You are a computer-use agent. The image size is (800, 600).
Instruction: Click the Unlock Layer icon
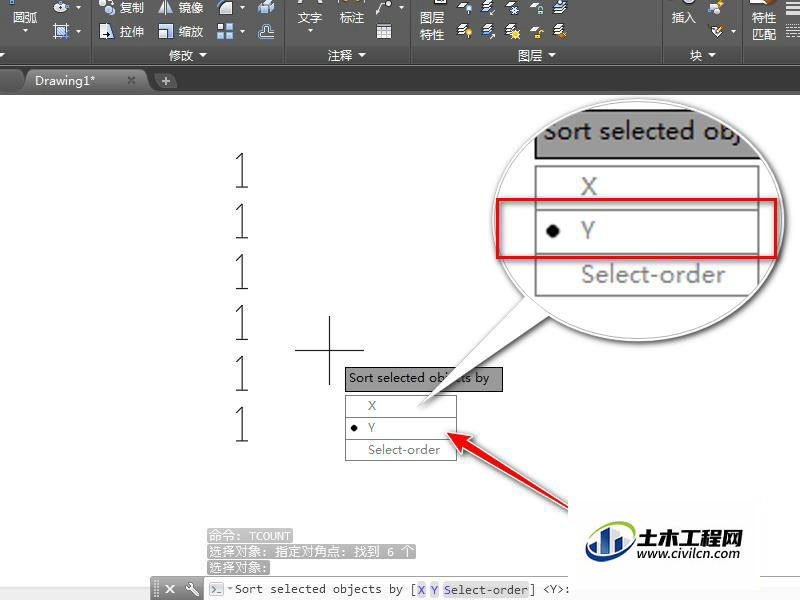[x=537, y=32]
